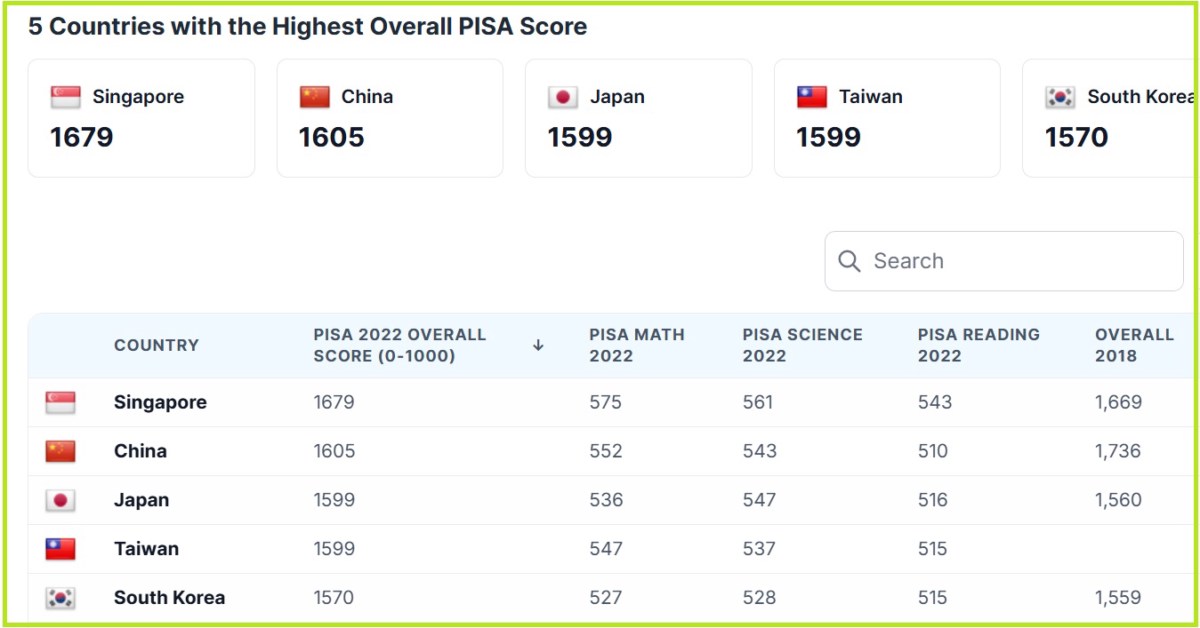Open the South Korea row country name

click(x=169, y=598)
